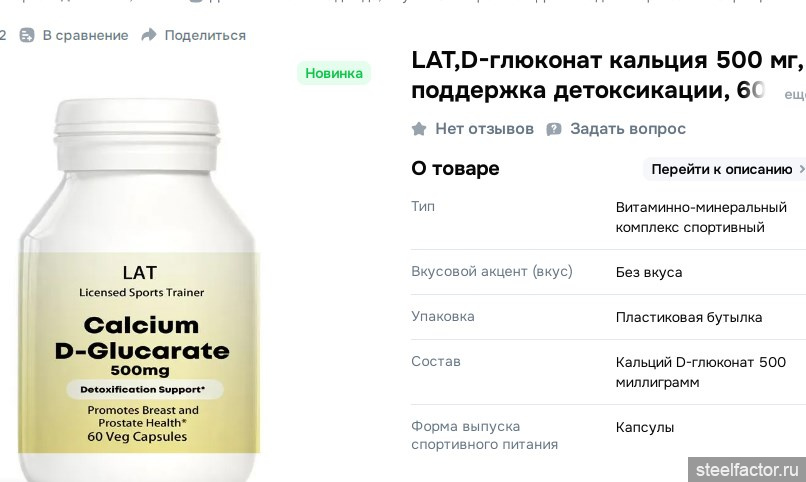Viewport: 806px width, 482px height.
Task: Expand title with the ещё link
Action: [795, 95]
